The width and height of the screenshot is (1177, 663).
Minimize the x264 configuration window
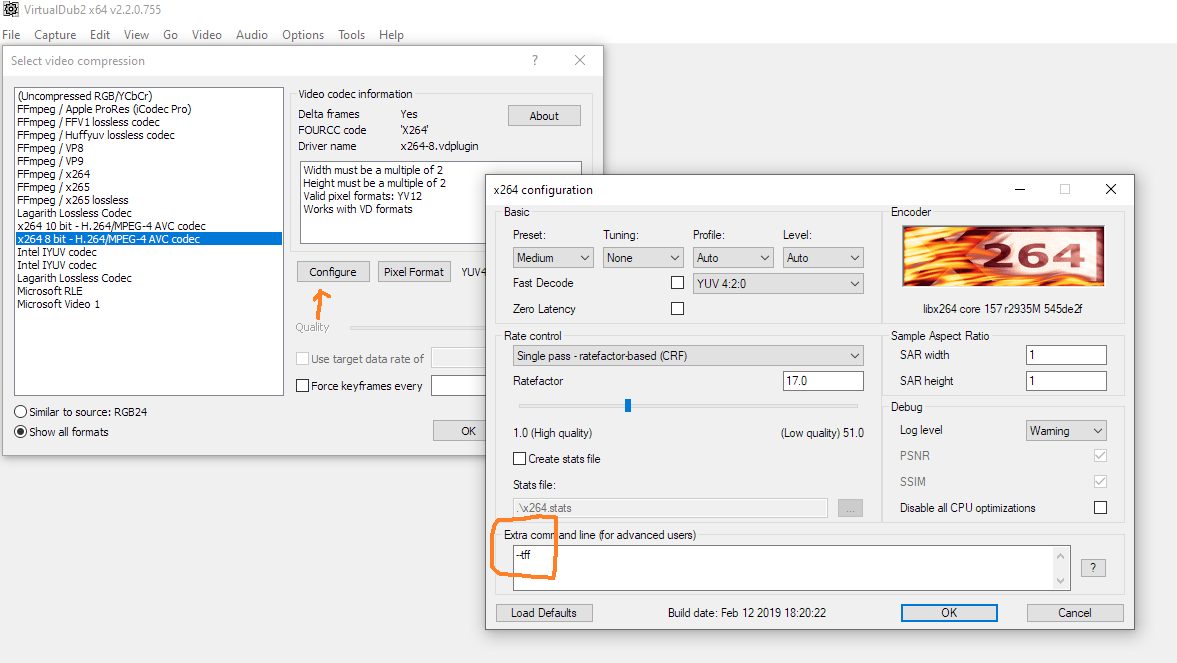pos(1020,189)
